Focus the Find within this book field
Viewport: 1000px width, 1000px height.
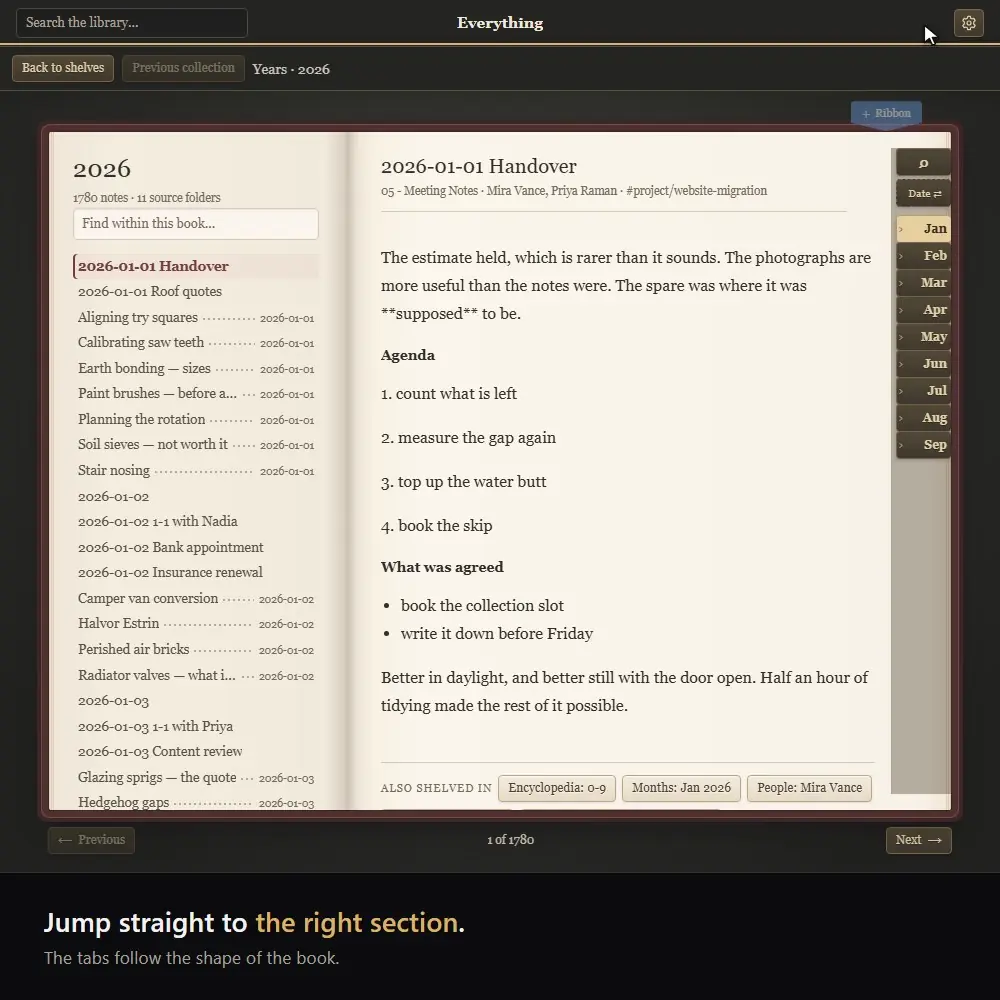click(196, 224)
